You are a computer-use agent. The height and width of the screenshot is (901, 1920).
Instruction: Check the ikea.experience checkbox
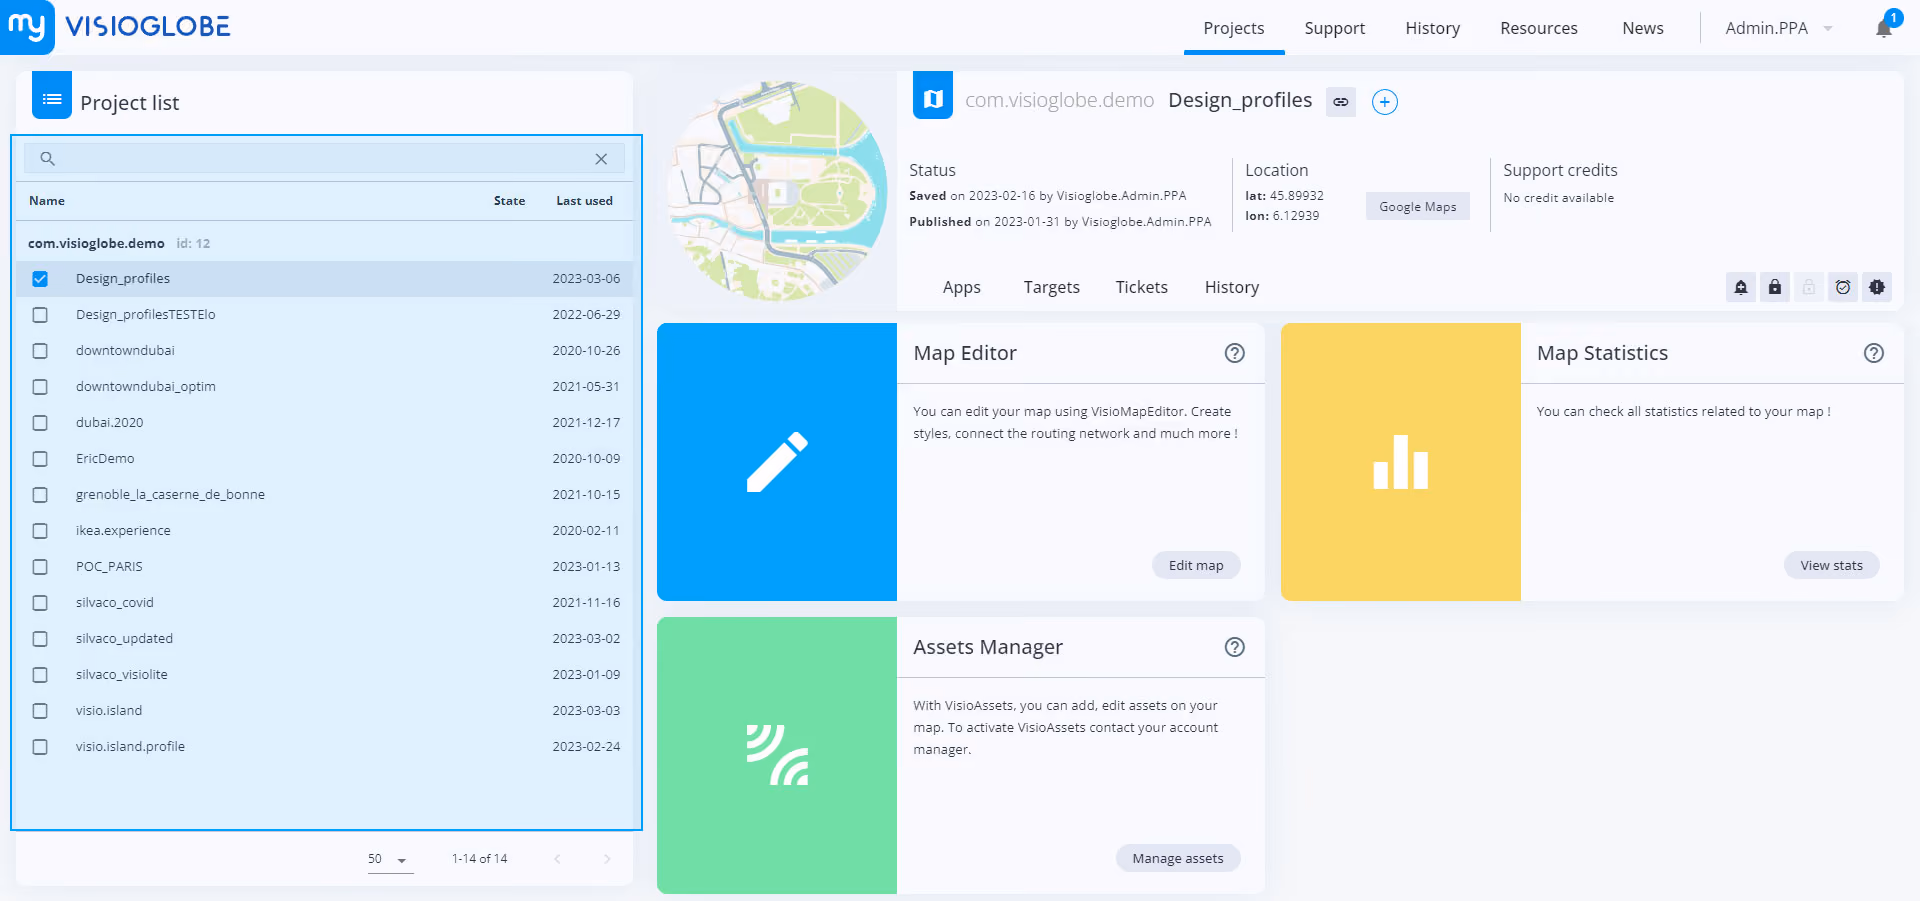click(x=40, y=531)
